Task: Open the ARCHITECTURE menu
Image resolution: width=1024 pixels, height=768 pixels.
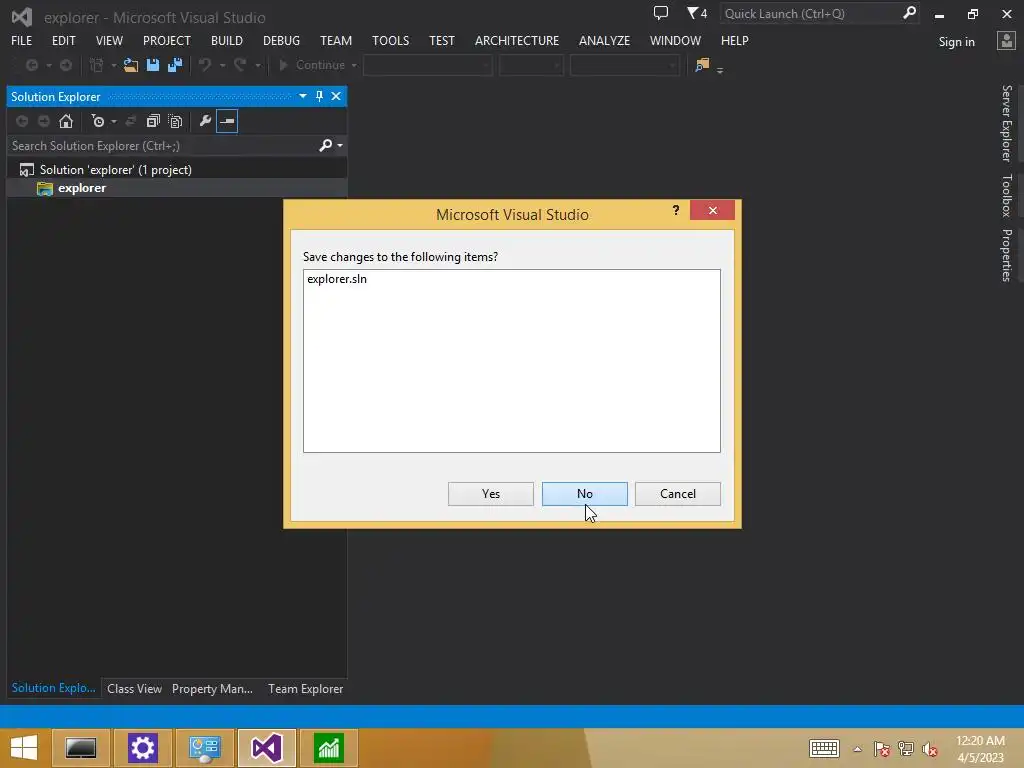Action: coord(517,40)
